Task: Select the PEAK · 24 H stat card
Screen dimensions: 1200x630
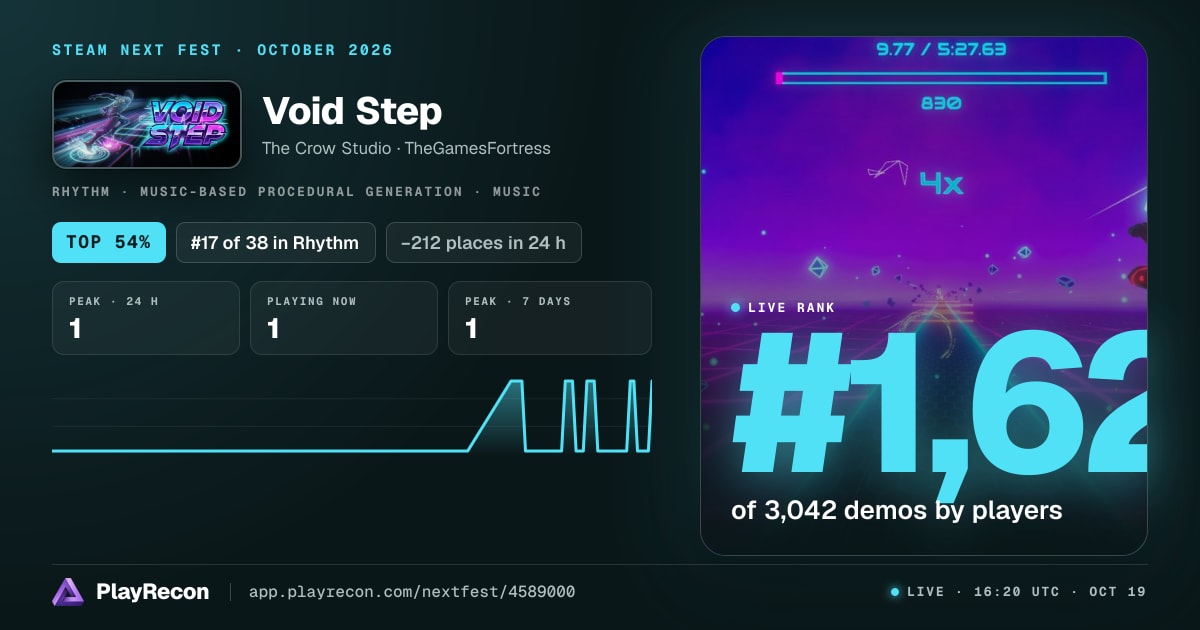Action: tap(146, 318)
